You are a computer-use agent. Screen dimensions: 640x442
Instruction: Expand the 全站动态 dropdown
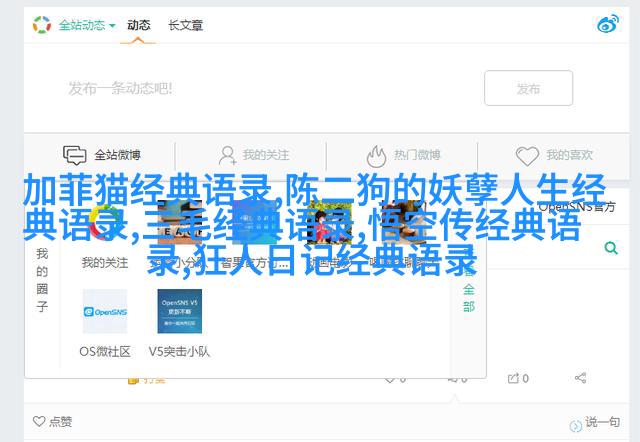click(x=87, y=25)
